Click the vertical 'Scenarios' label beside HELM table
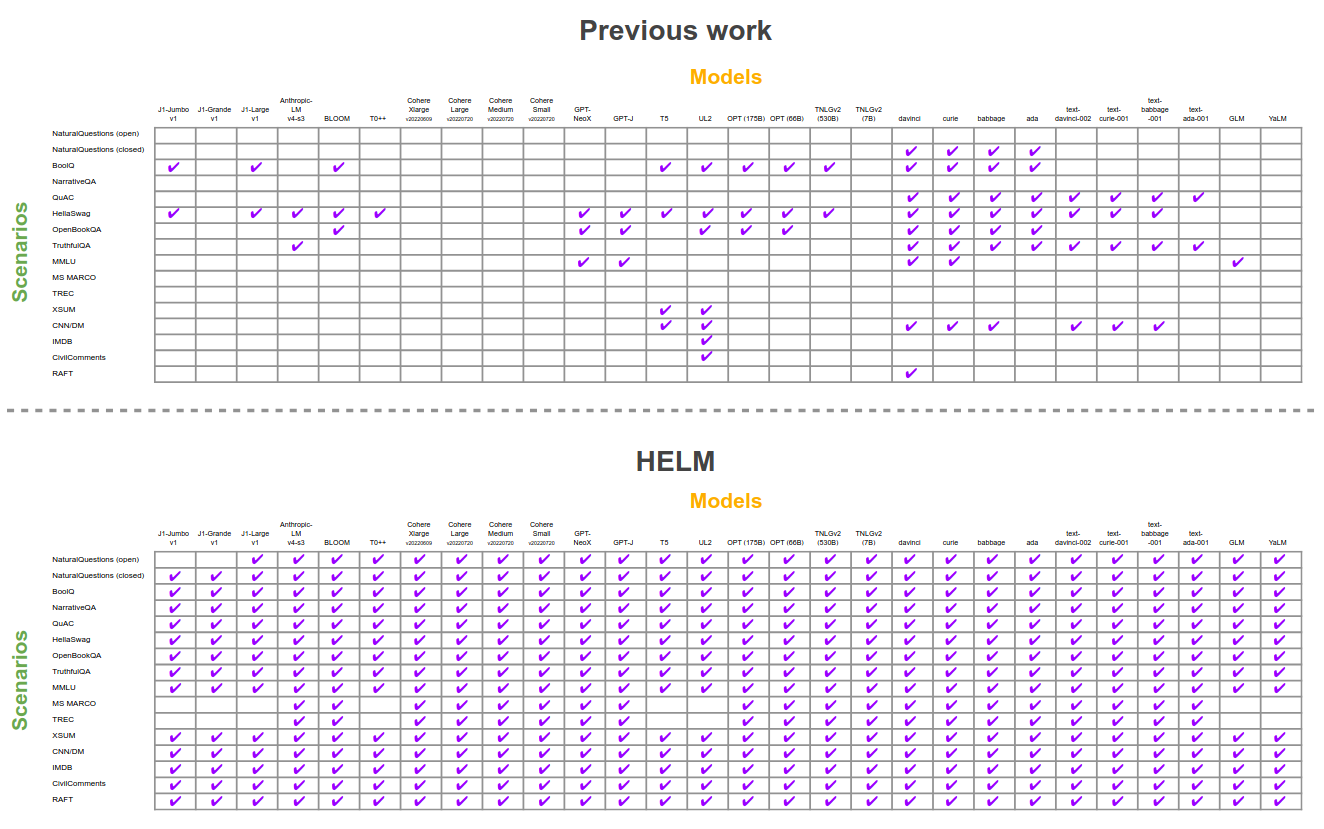The width and height of the screenshot is (1324, 829). (20, 680)
